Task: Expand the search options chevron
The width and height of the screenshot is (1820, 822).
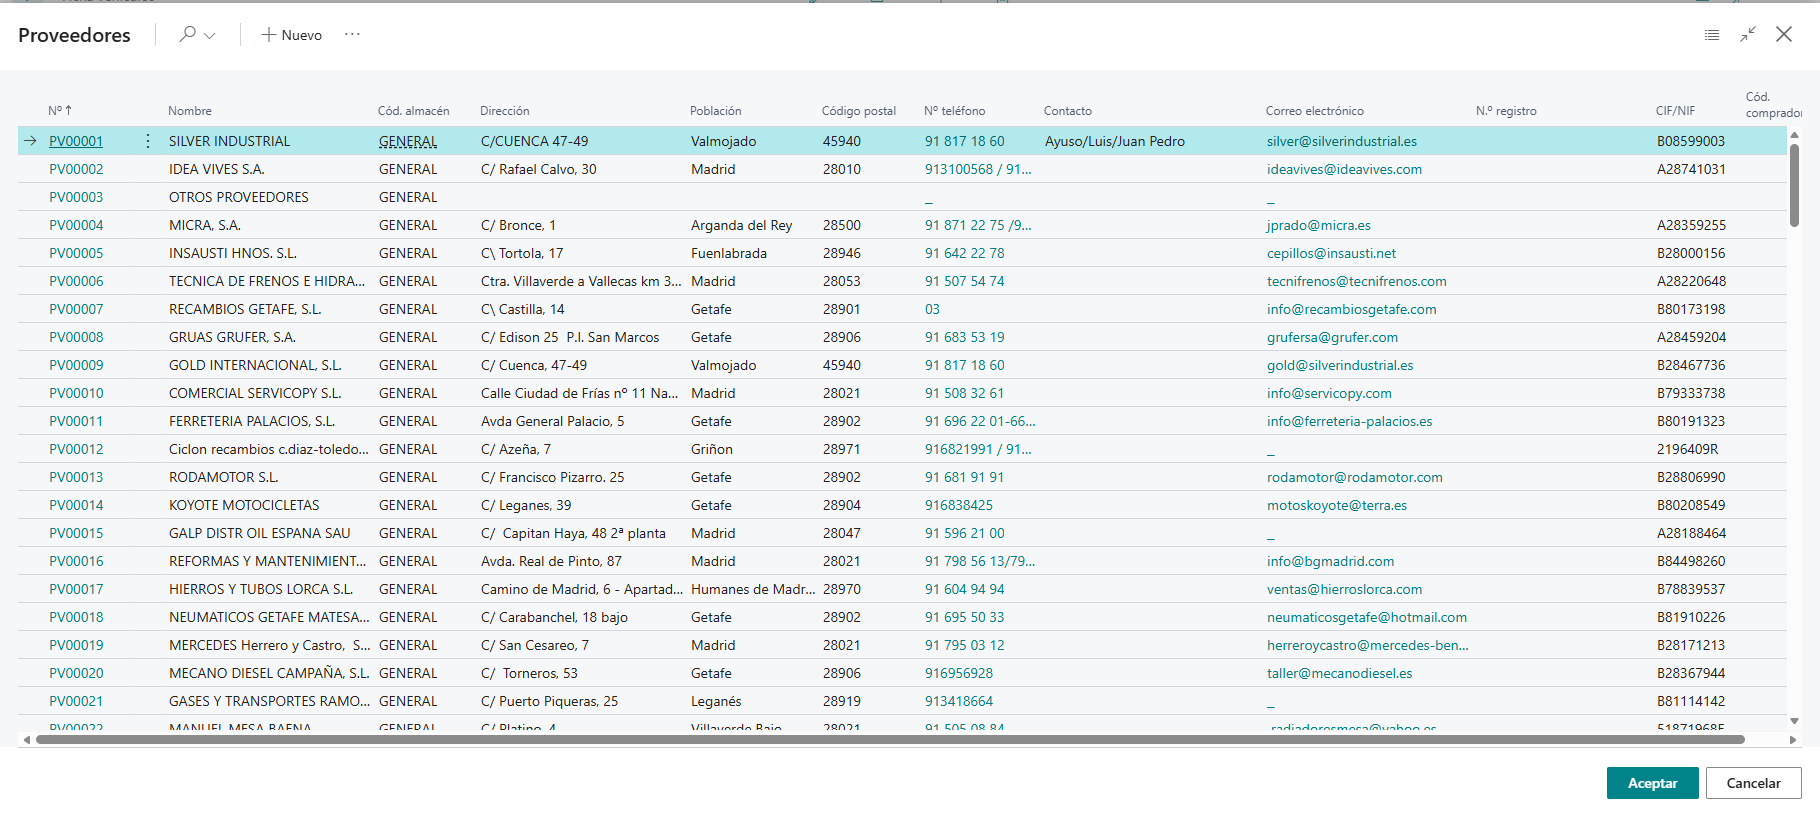Action: tap(210, 35)
